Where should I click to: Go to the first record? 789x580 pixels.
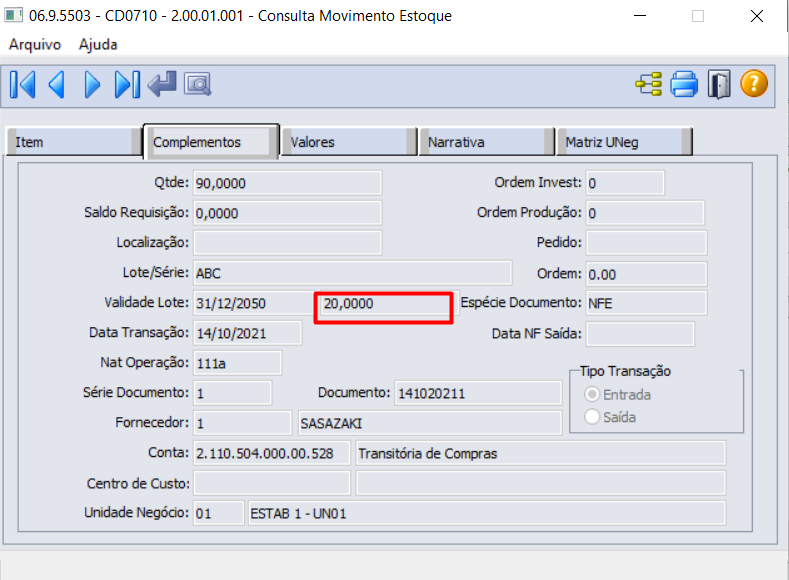point(23,85)
